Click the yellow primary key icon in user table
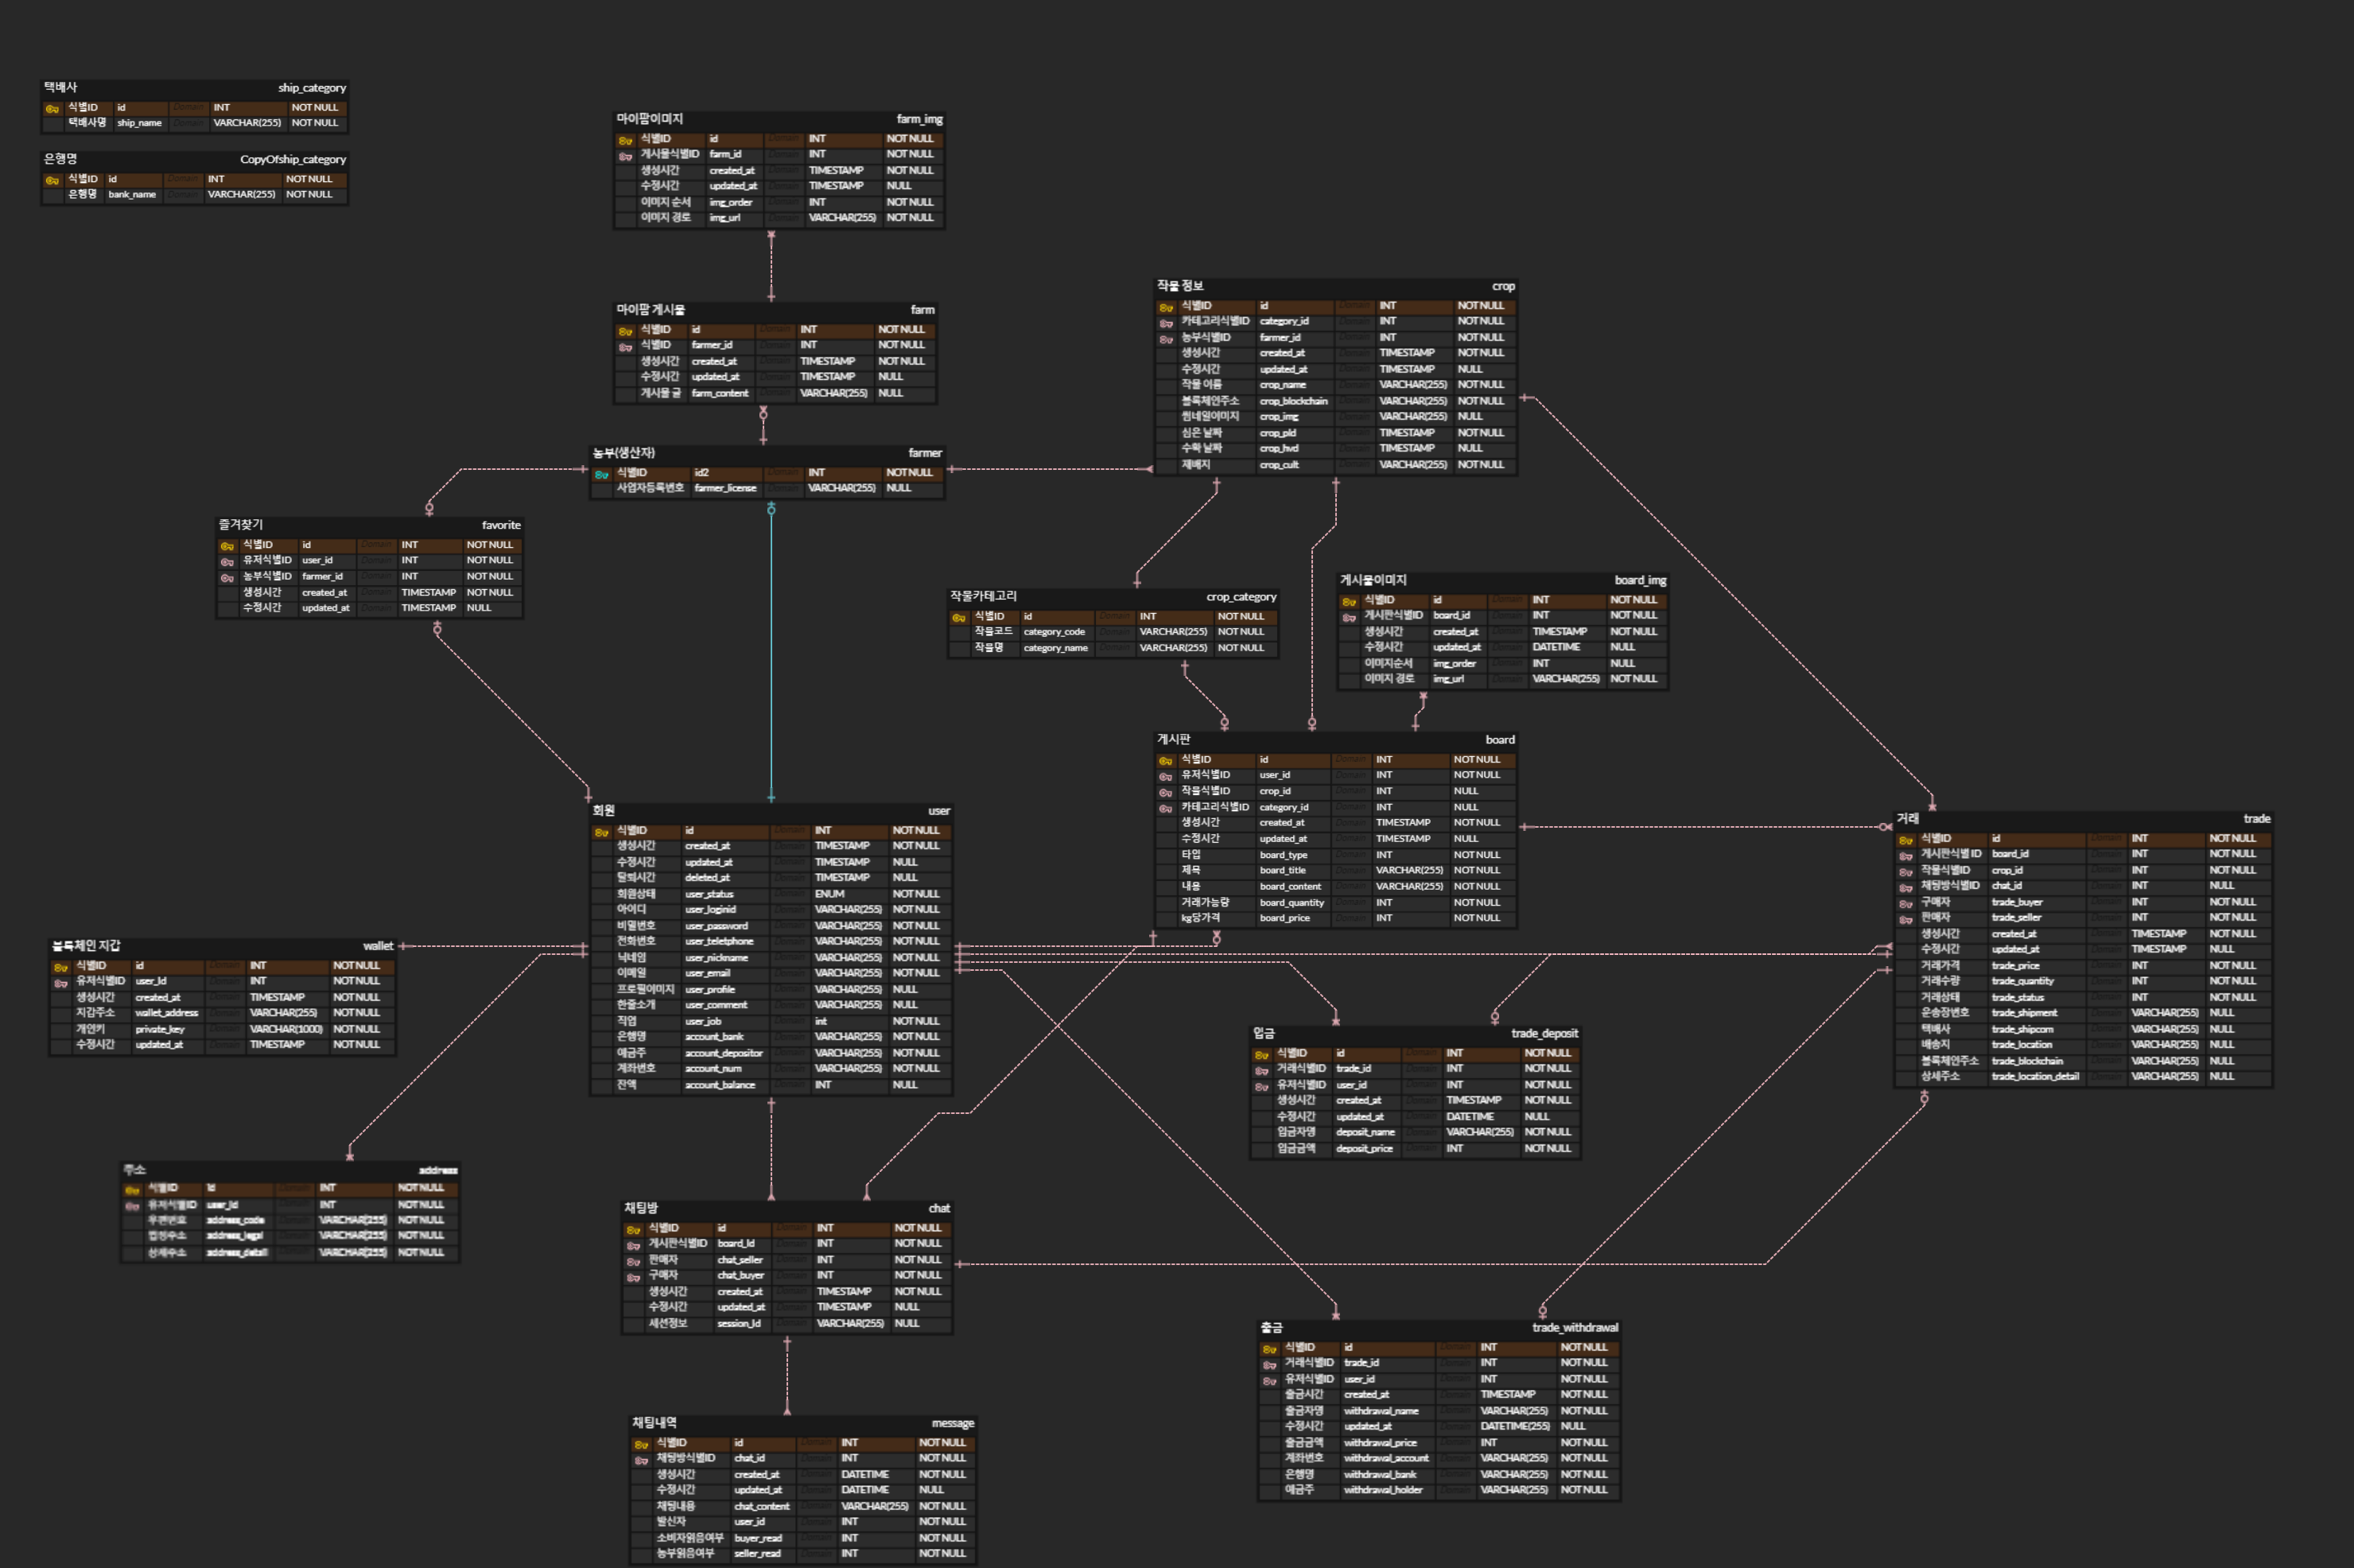The image size is (2354, 1568). 601,832
